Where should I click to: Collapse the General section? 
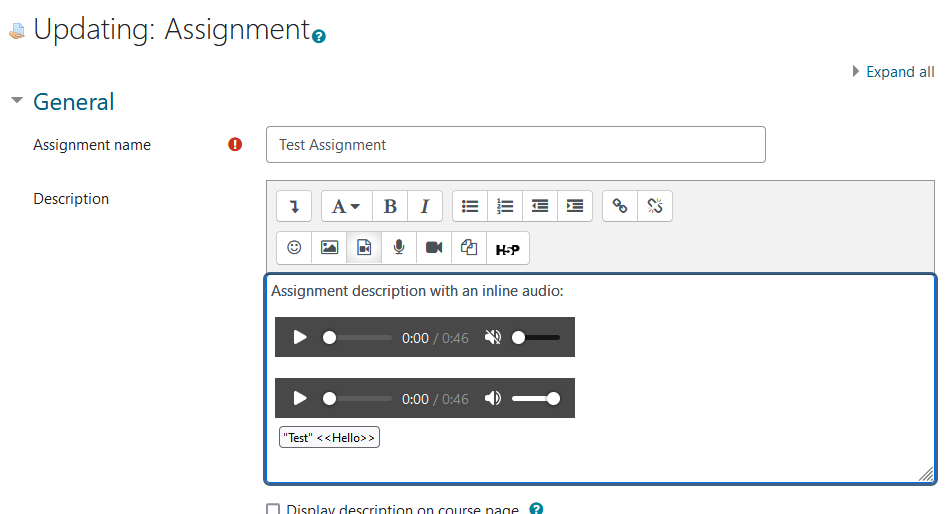coord(17,101)
